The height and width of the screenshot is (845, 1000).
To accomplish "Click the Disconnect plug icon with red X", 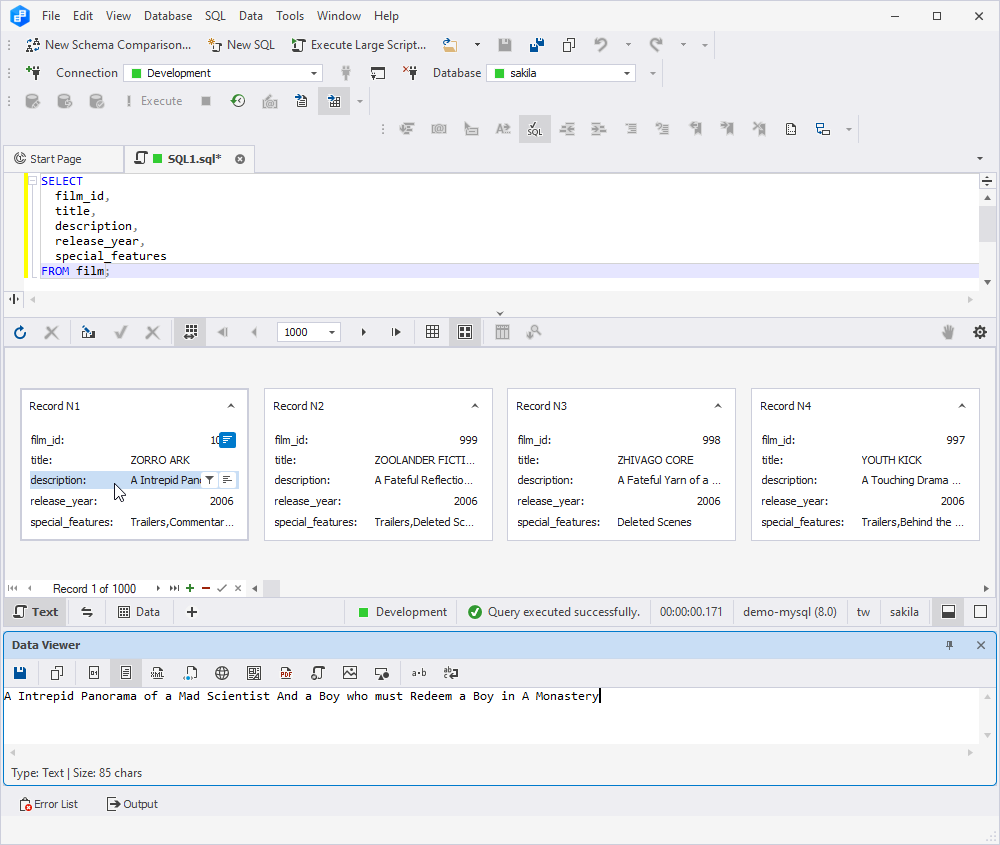I will 410,73.
